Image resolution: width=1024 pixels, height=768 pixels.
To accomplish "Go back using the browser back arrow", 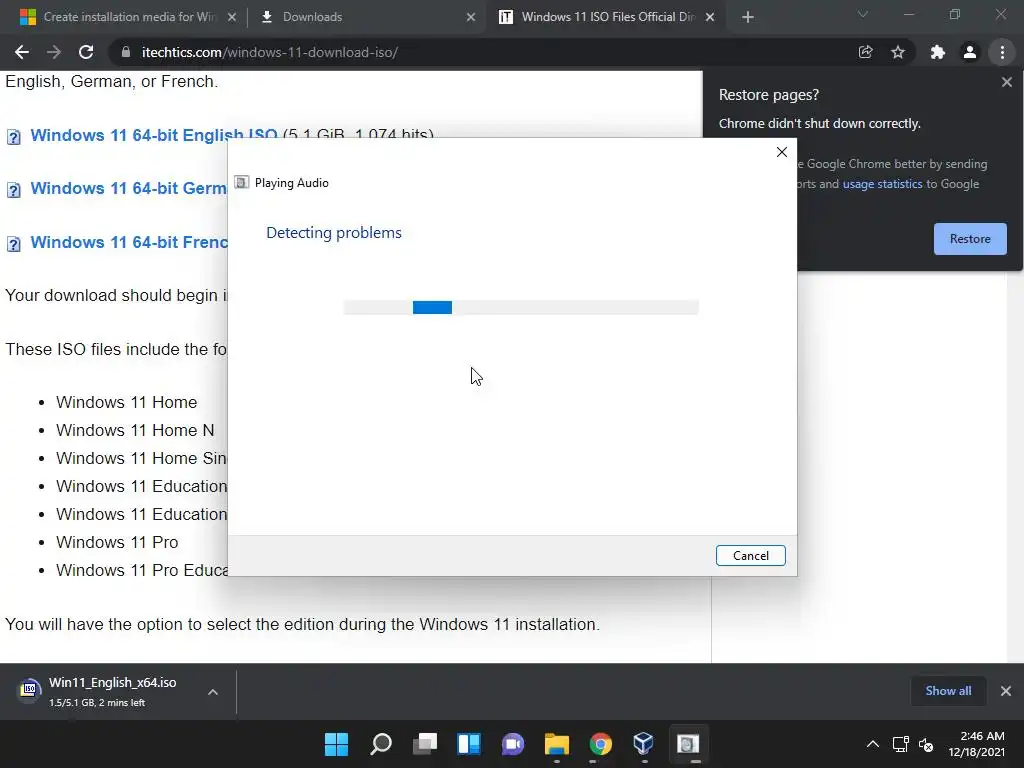I will click(x=22, y=52).
